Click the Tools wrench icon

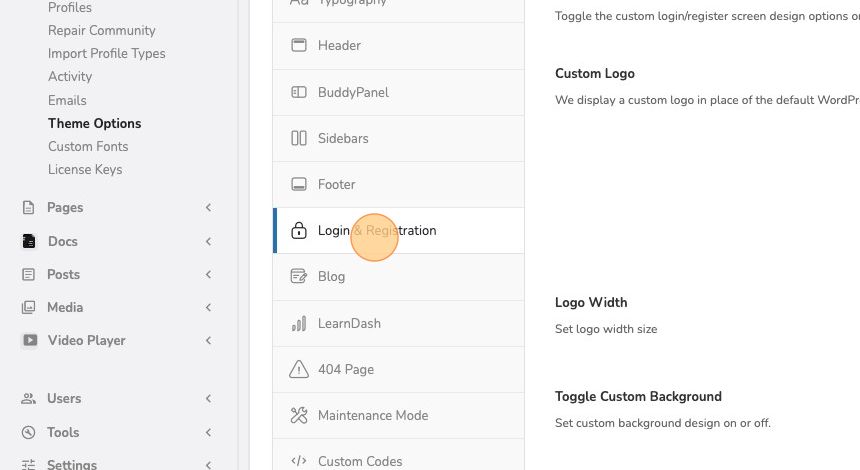(x=28, y=432)
